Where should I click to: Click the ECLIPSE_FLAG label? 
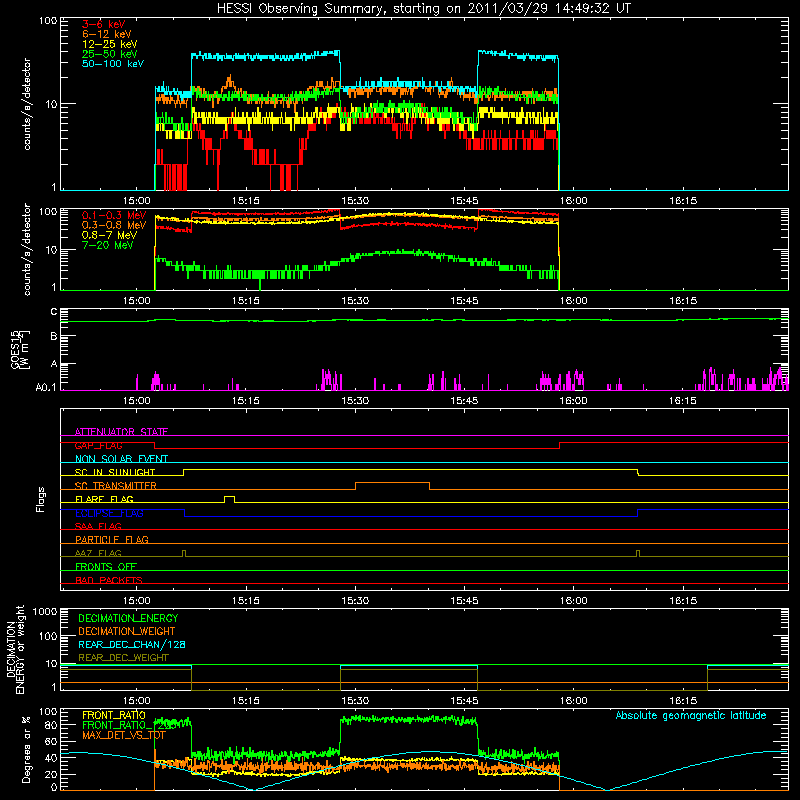[x=109, y=513]
